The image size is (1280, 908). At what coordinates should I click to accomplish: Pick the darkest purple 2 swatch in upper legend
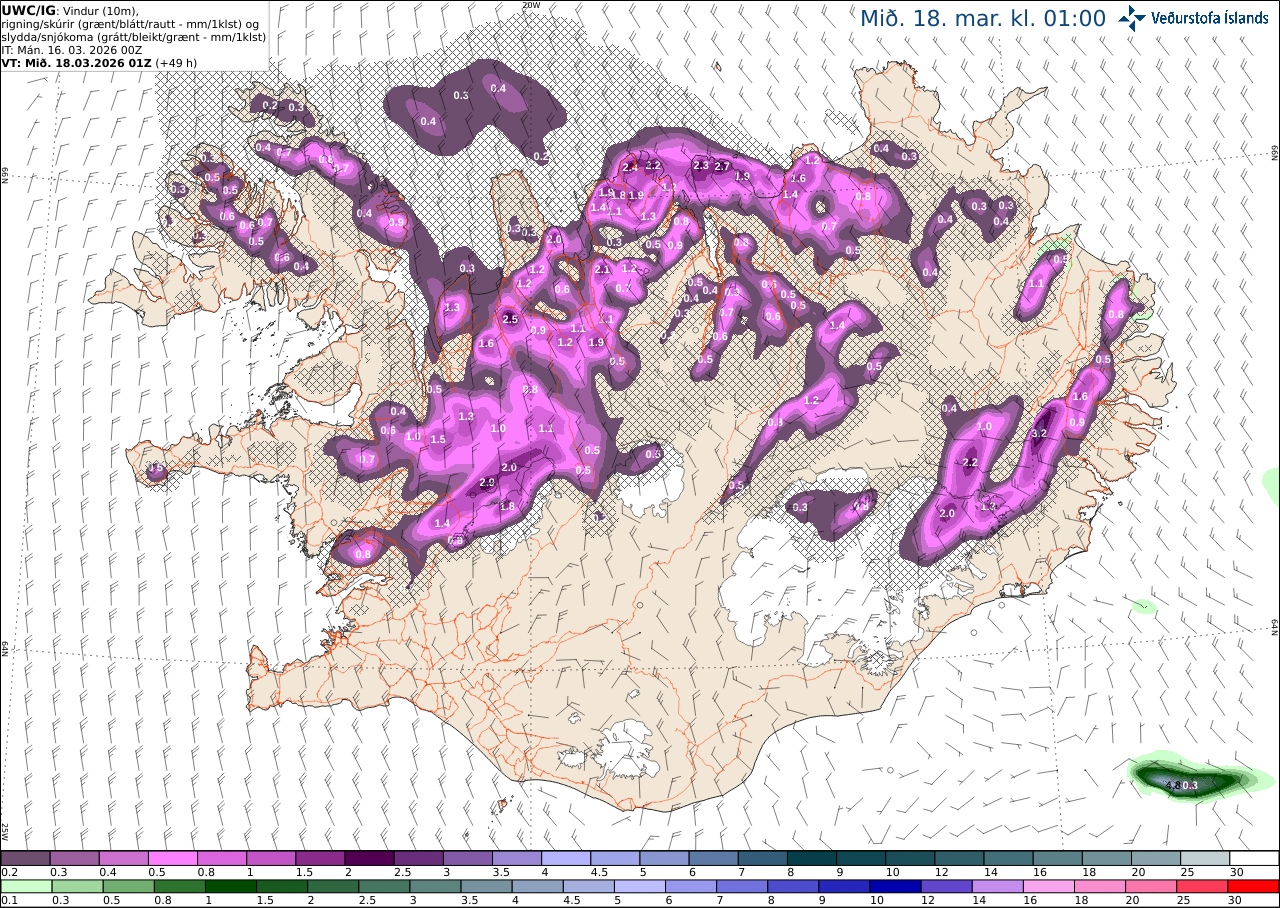click(x=369, y=858)
